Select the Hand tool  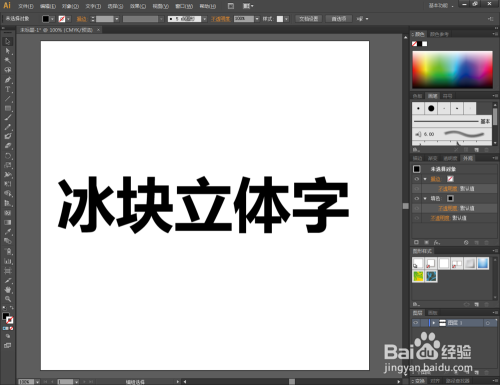[x=8, y=289]
